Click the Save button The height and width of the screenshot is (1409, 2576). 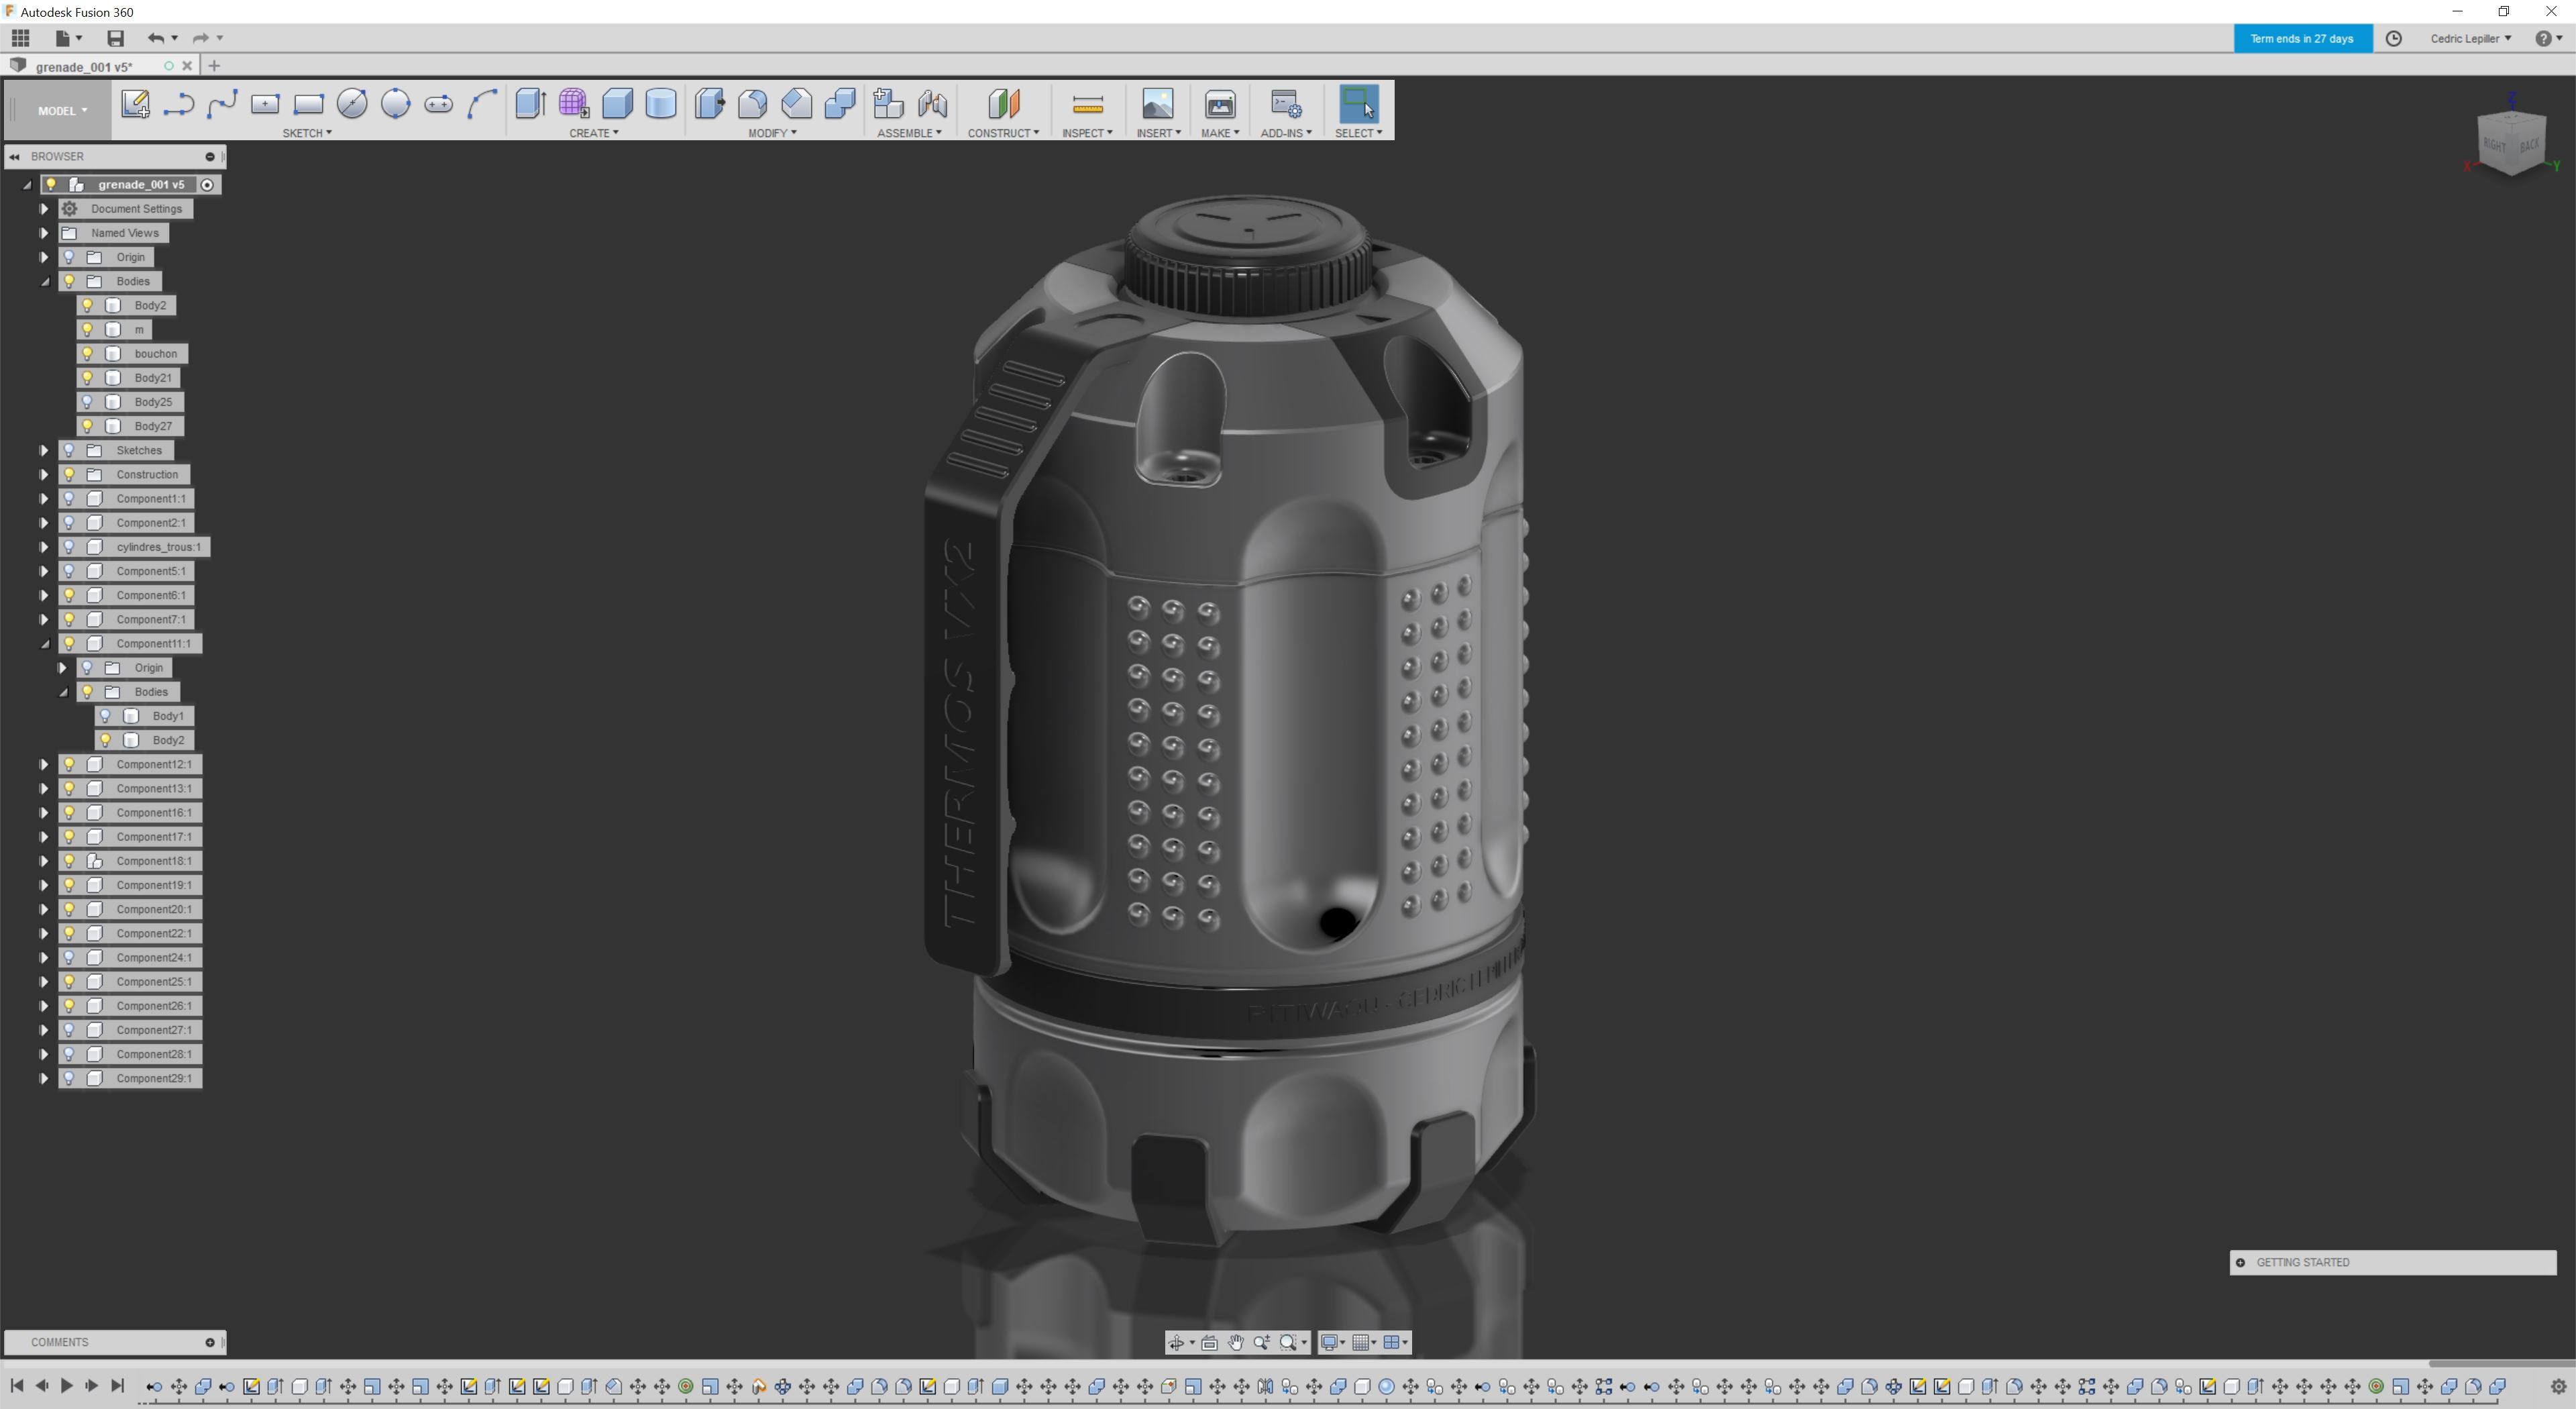click(x=115, y=39)
